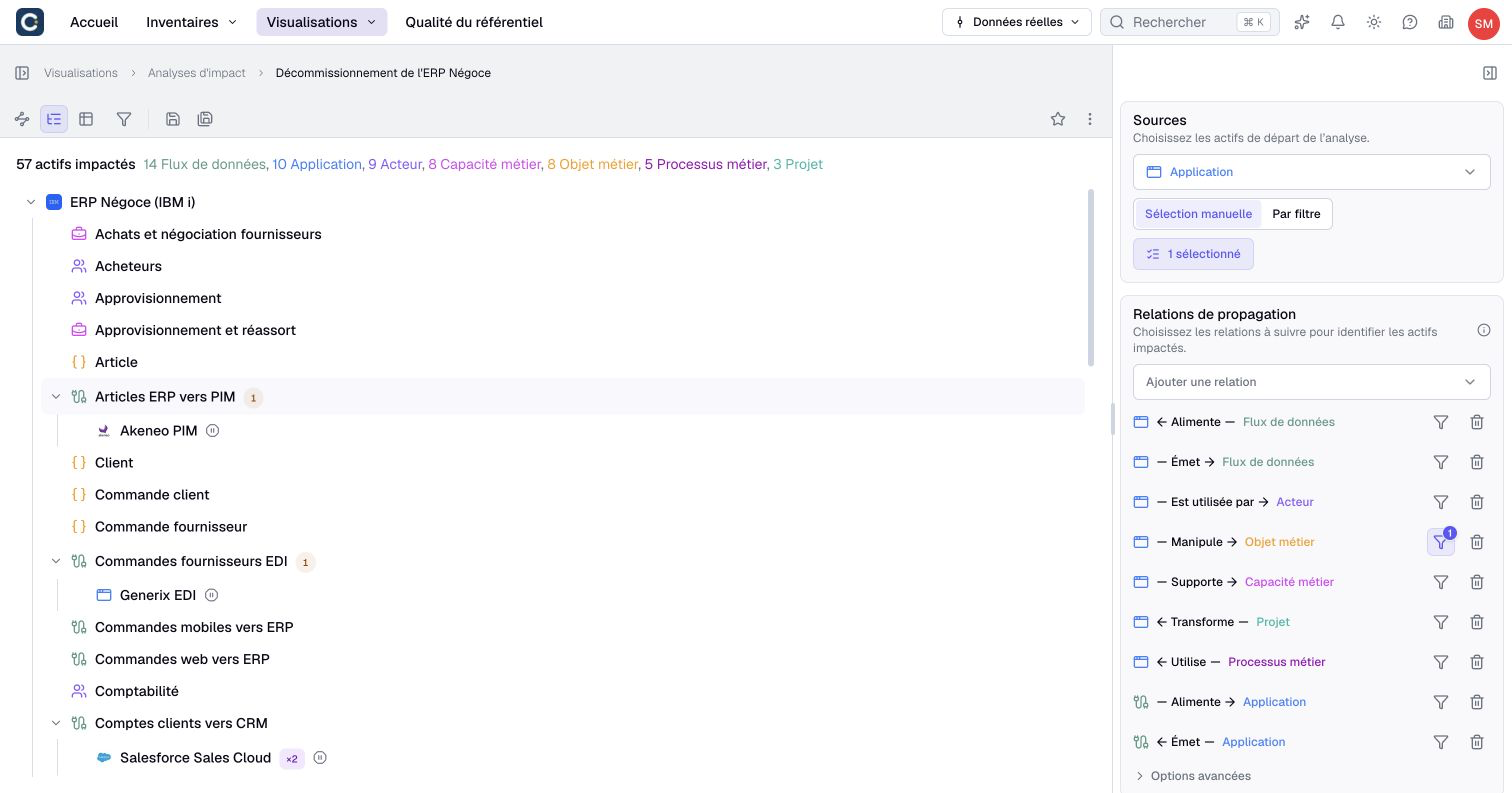Open the SM user avatar menu
Viewport: 1512px width, 793px height.
point(1483,22)
